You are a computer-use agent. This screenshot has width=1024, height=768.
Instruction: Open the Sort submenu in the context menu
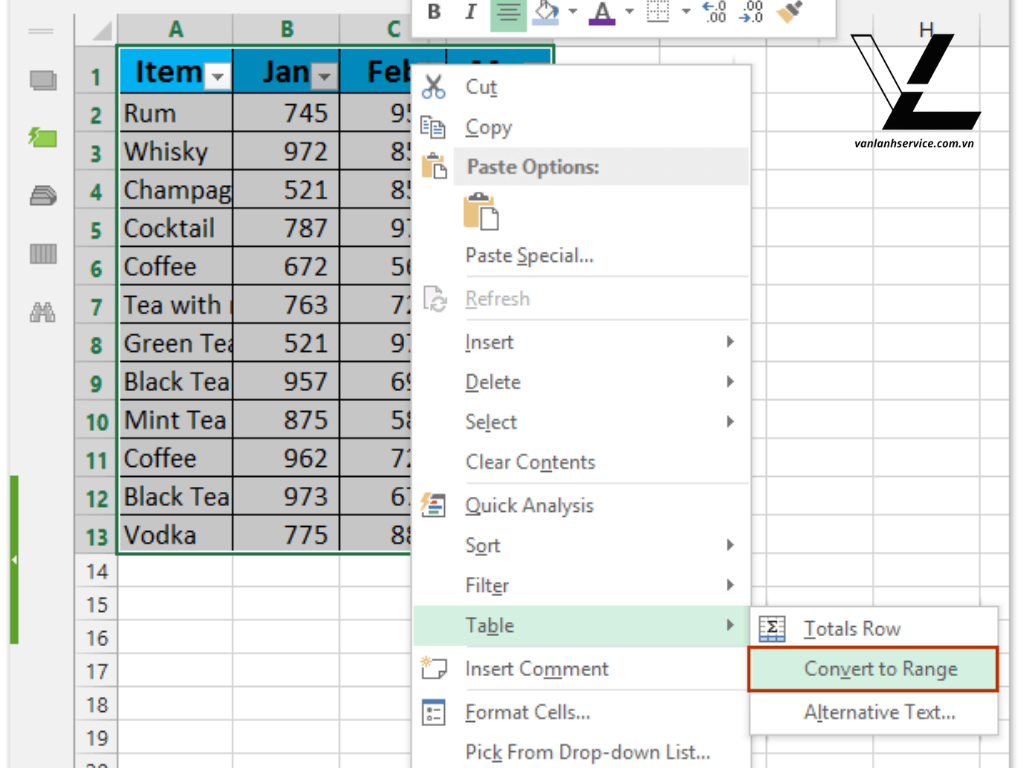point(483,546)
